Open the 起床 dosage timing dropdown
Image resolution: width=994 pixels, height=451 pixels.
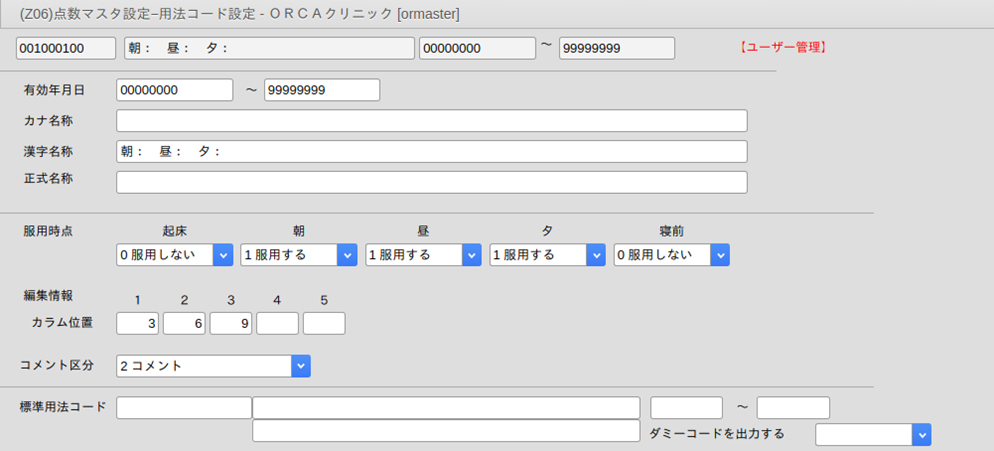tap(175, 255)
